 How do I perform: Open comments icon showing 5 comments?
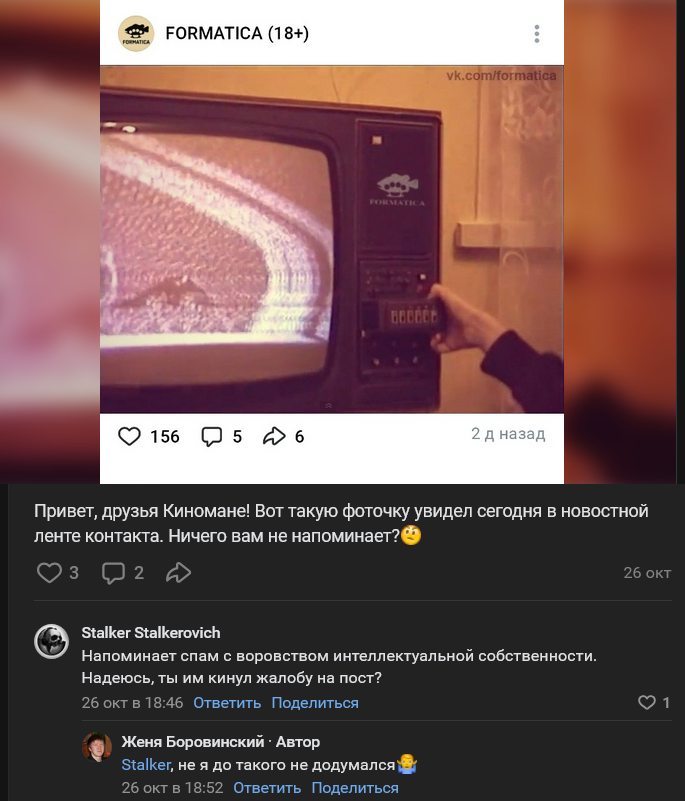pyautogui.click(x=211, y=437)
